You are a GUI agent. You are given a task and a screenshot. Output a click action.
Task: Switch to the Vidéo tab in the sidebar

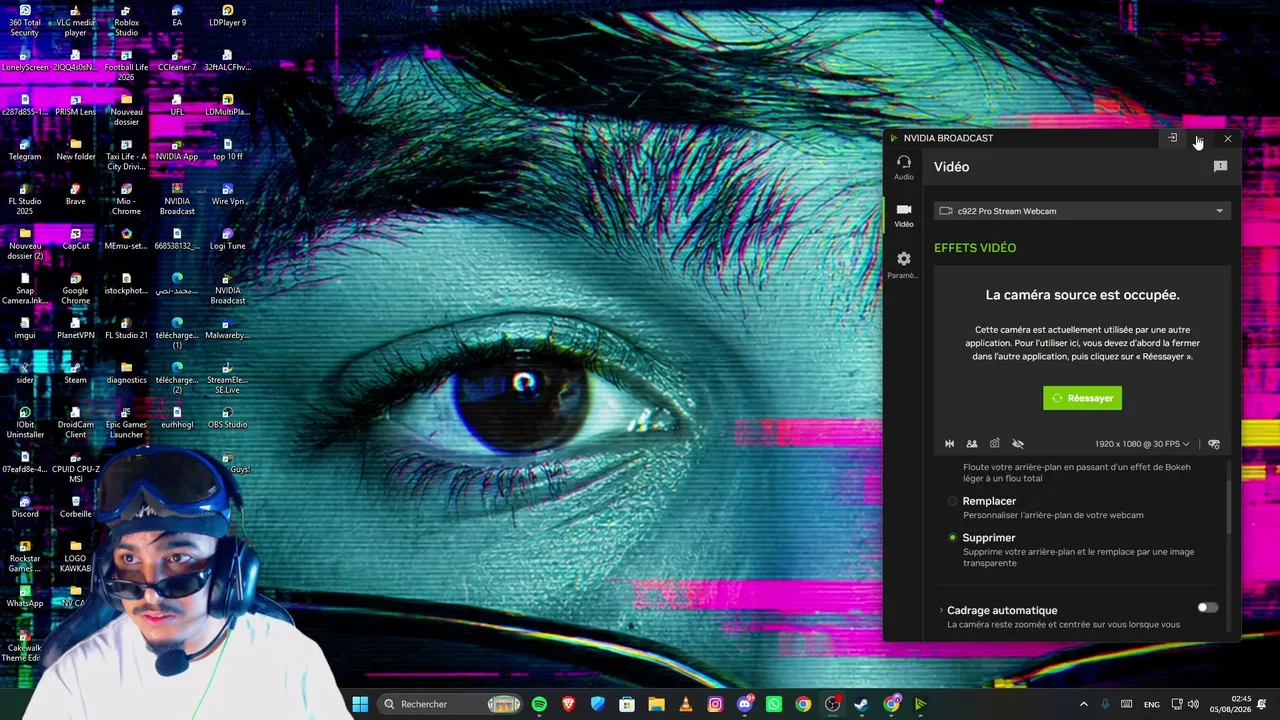coord(904,215)
